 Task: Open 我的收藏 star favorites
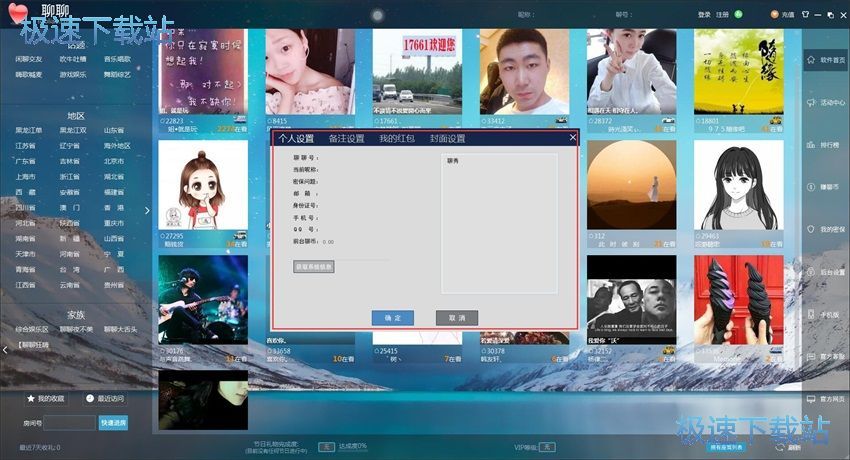coord(46,398)
